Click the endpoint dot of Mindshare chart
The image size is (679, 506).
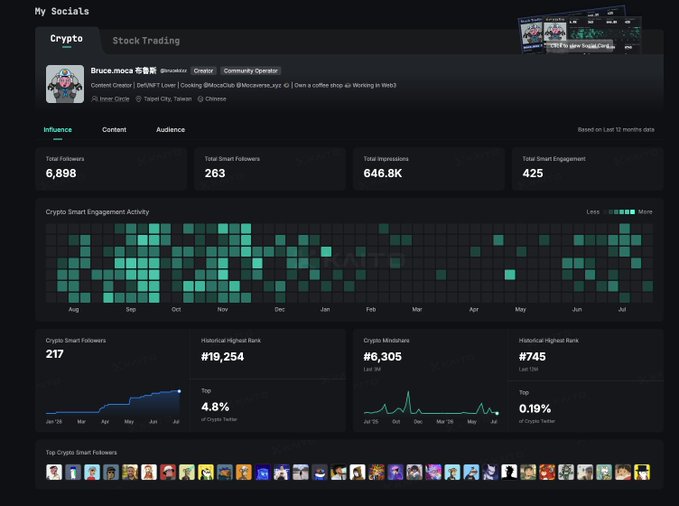coord(497,413)
